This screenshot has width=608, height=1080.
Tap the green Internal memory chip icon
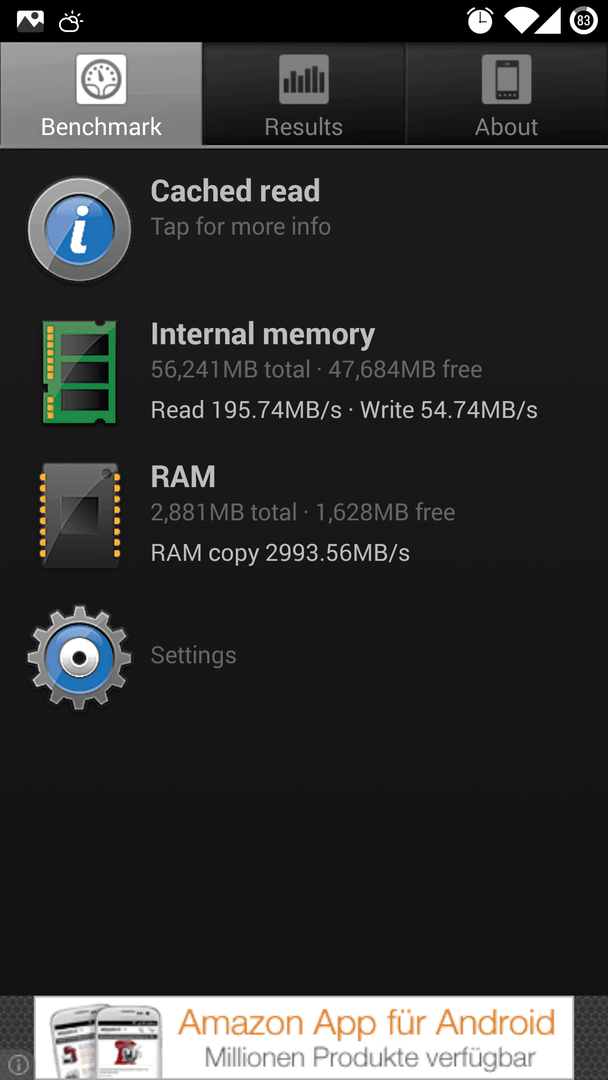click(79, 372)
